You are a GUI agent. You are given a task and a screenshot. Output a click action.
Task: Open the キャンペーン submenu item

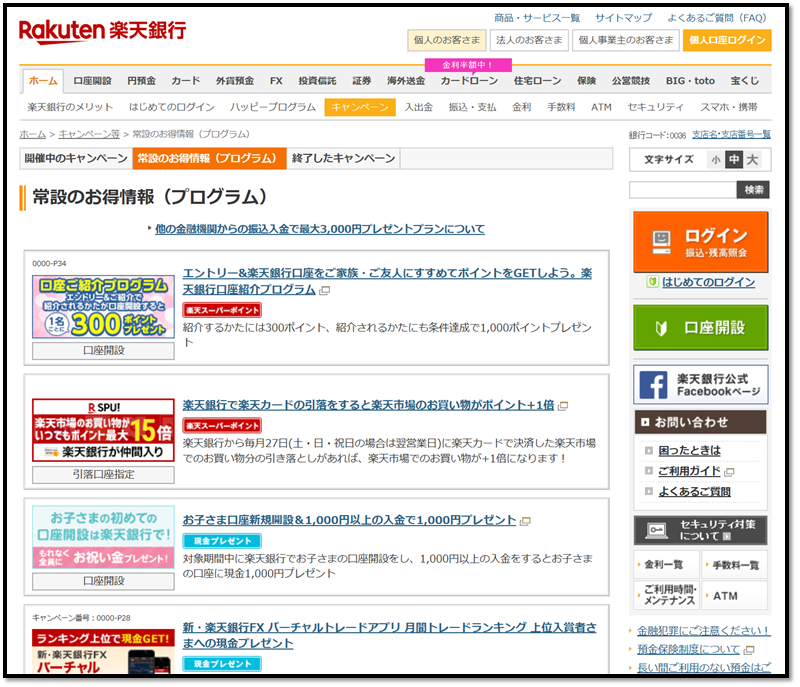point(360,107)
